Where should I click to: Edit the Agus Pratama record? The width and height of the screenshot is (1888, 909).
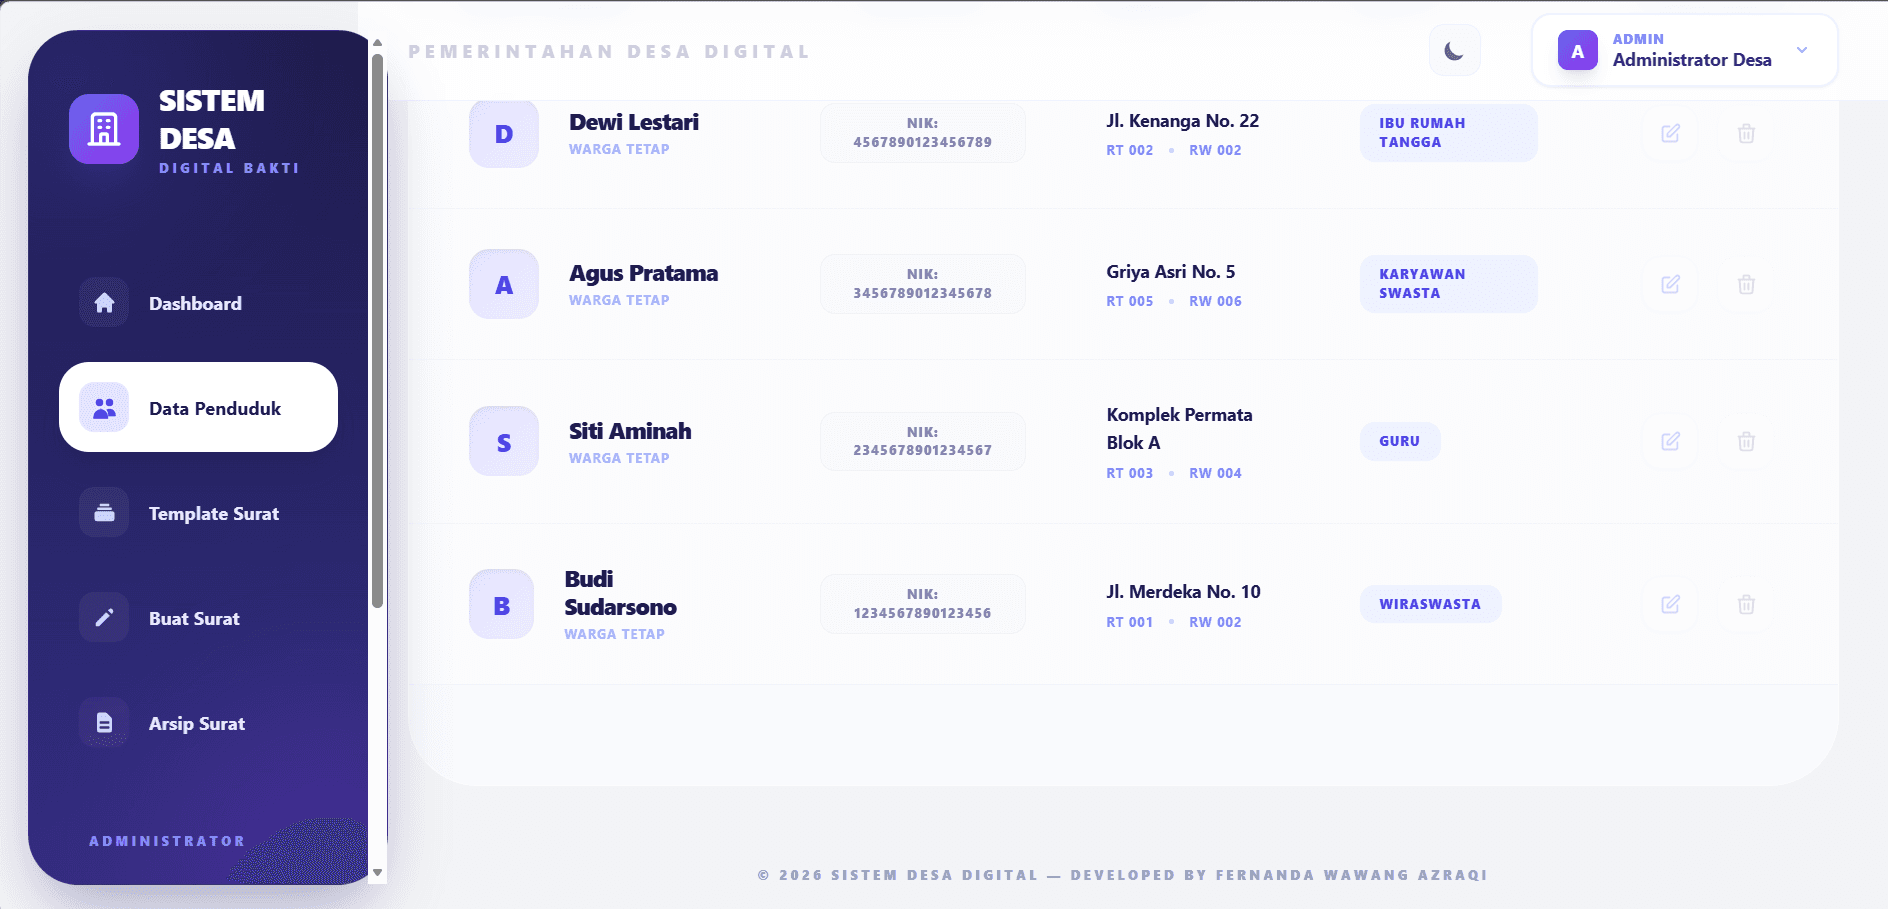[1670, 285]
